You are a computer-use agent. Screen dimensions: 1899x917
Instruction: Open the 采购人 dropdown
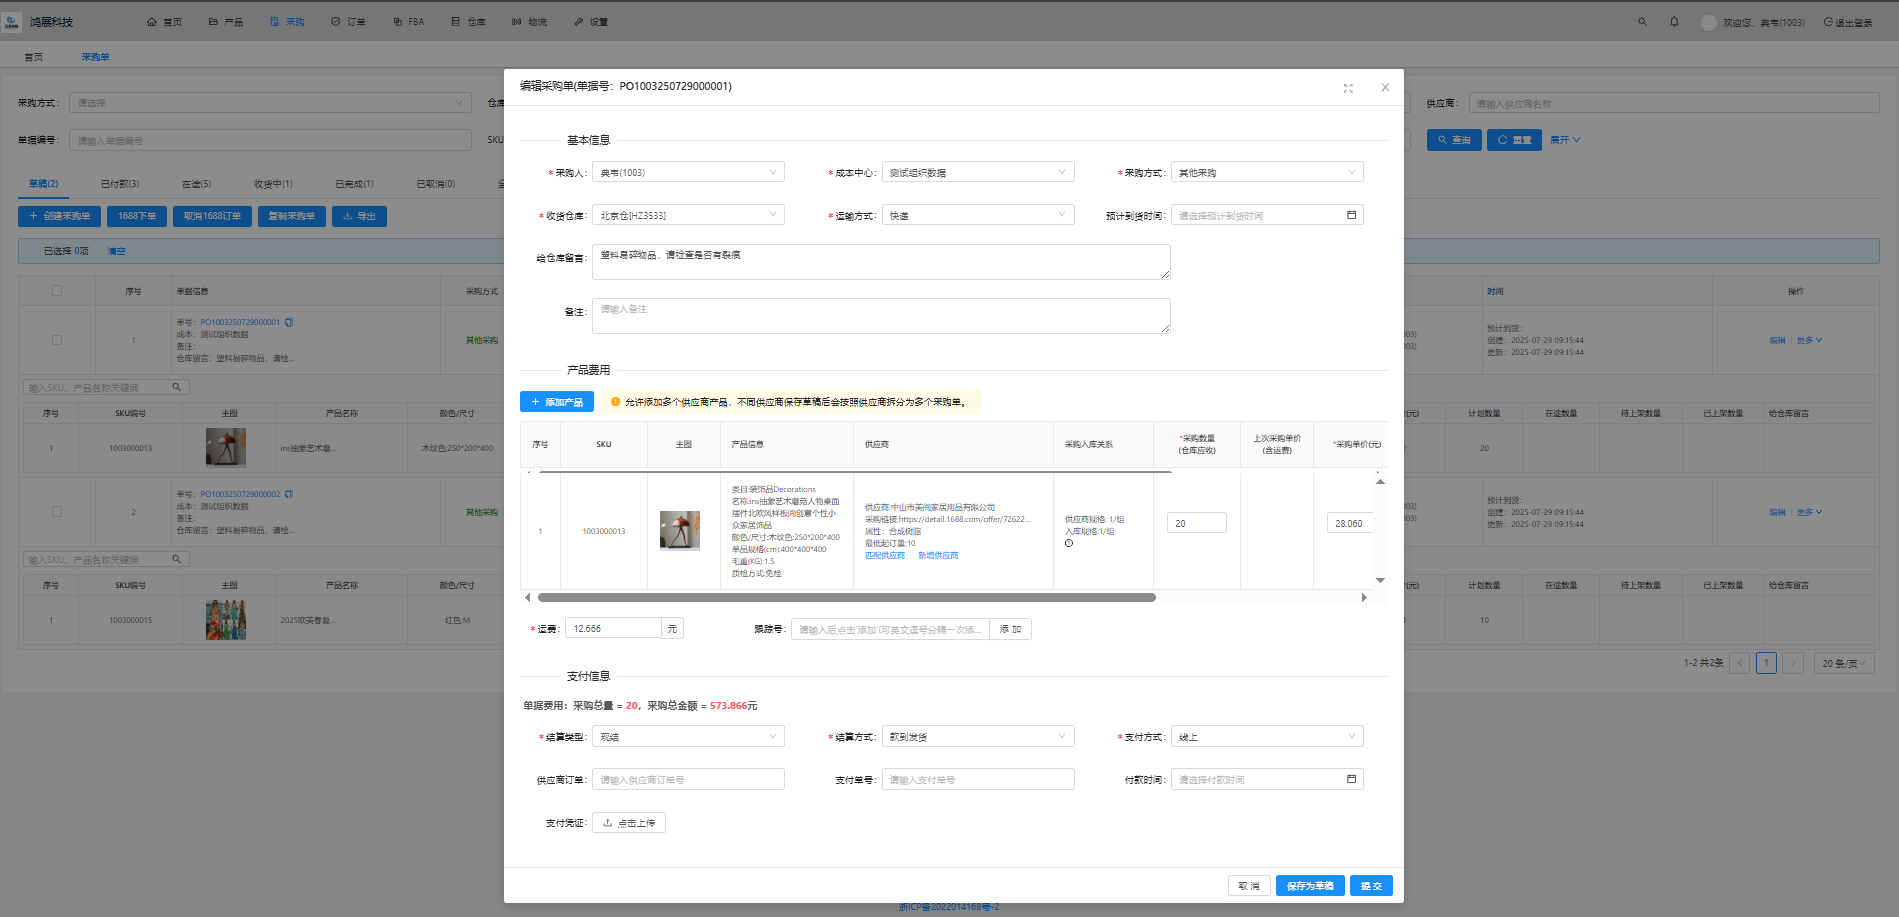[688, 173]
